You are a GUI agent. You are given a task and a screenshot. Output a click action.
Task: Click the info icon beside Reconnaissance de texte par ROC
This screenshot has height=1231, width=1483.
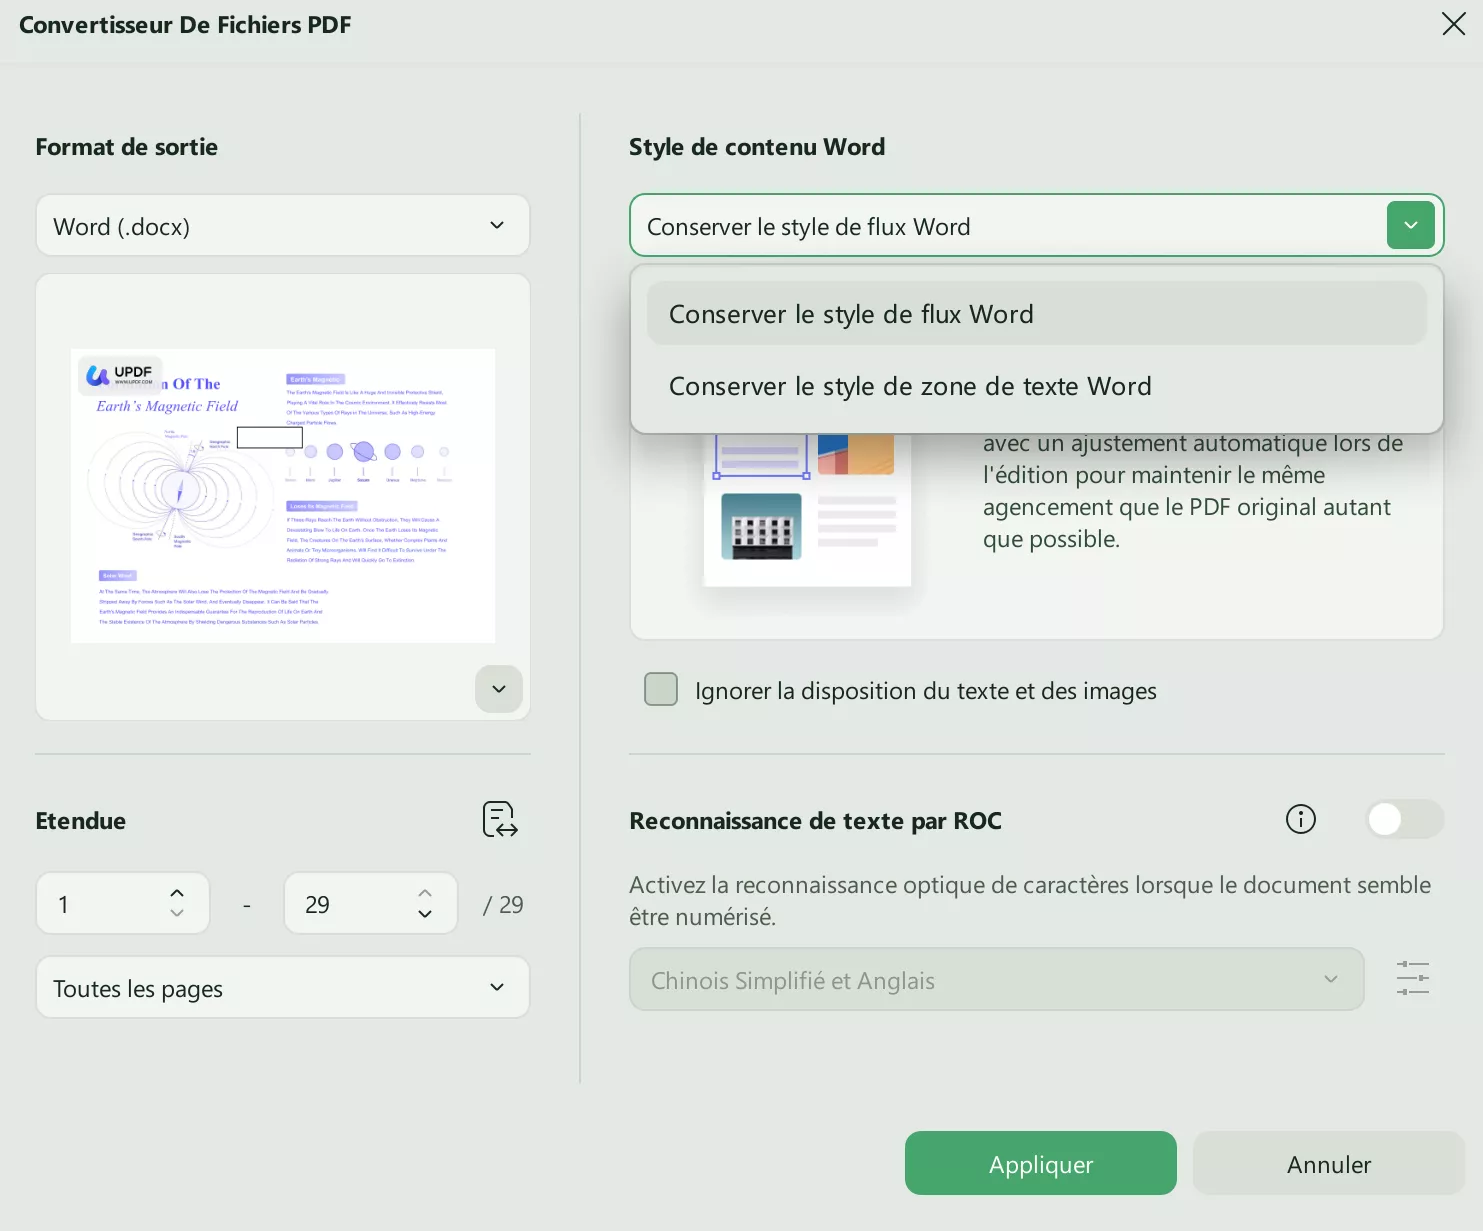point(1300,819)
